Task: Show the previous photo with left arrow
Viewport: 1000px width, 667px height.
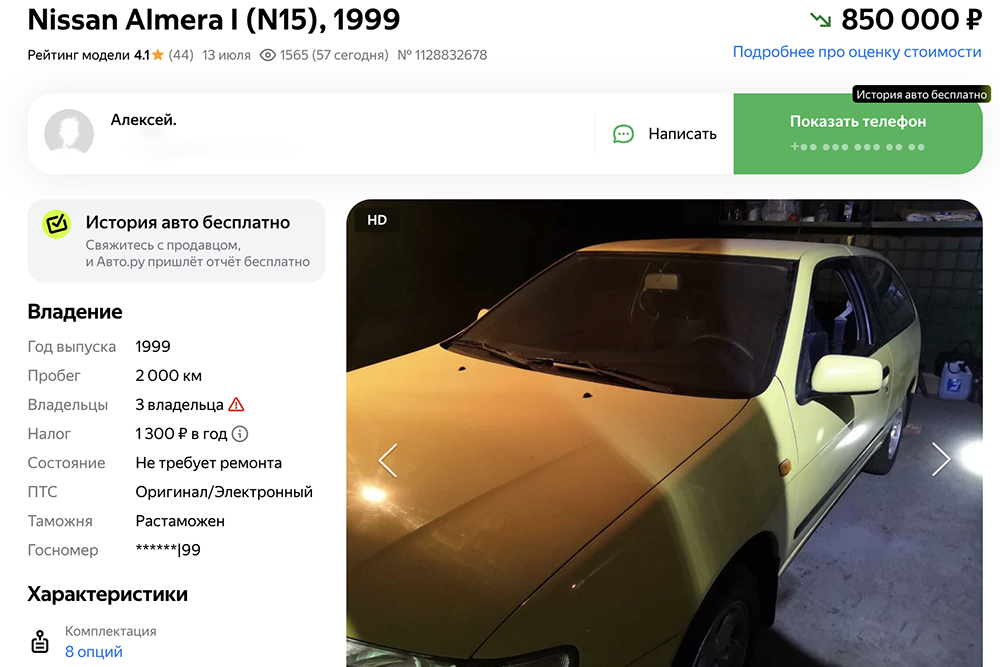Action: point(388,460)
